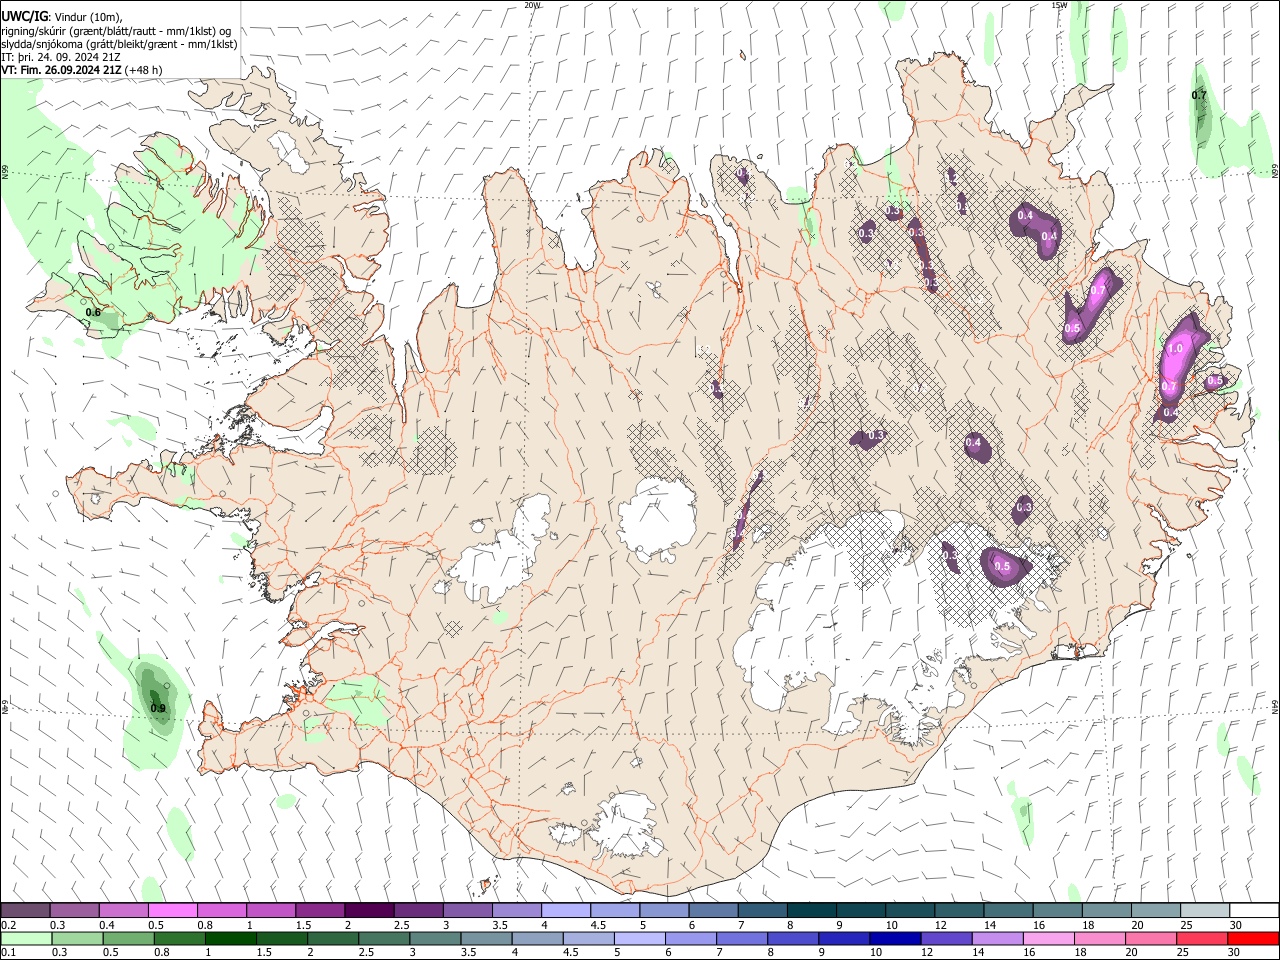Click the 0.6 rain value over the Westfjords
Viewport: 1280px width, 960px height.
(93, 313)
